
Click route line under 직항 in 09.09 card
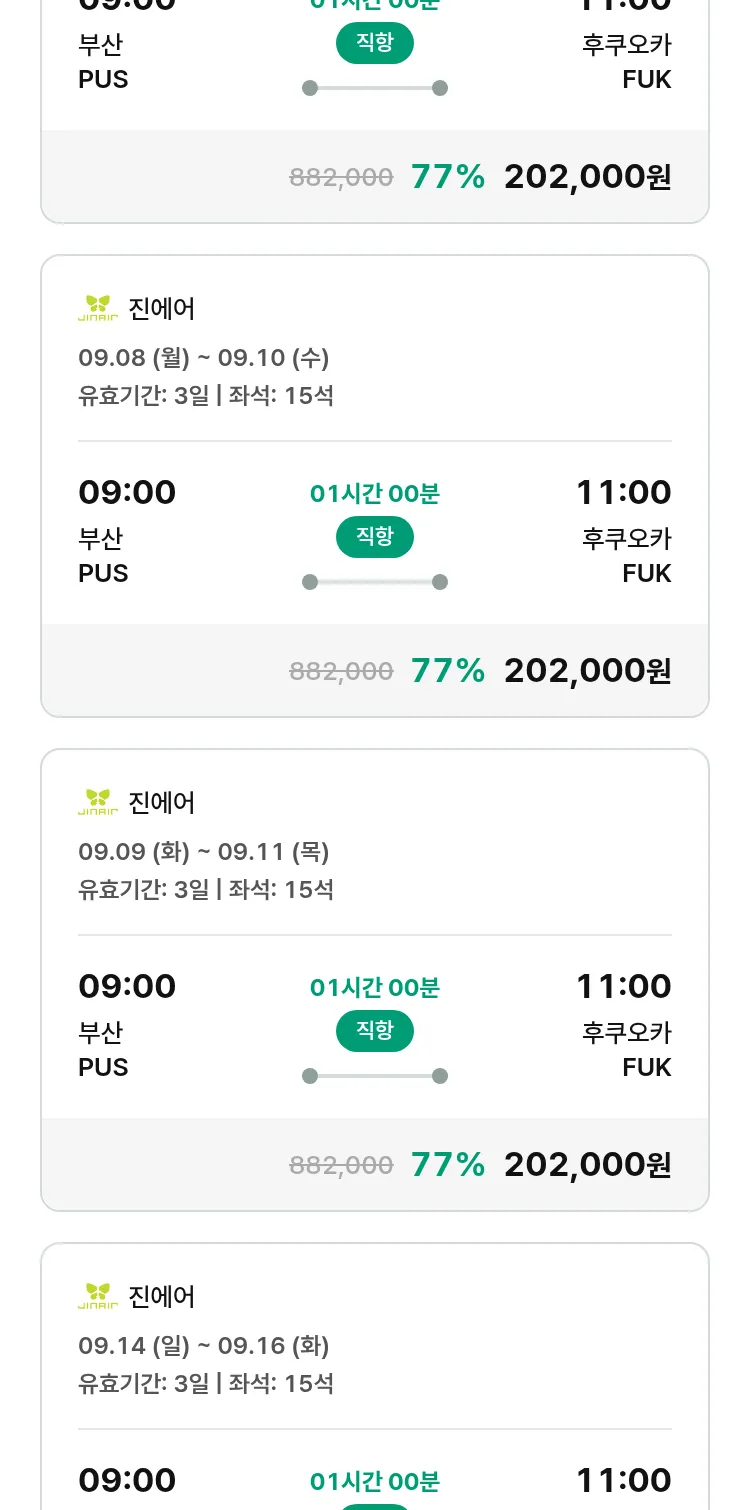(375, 1076)
